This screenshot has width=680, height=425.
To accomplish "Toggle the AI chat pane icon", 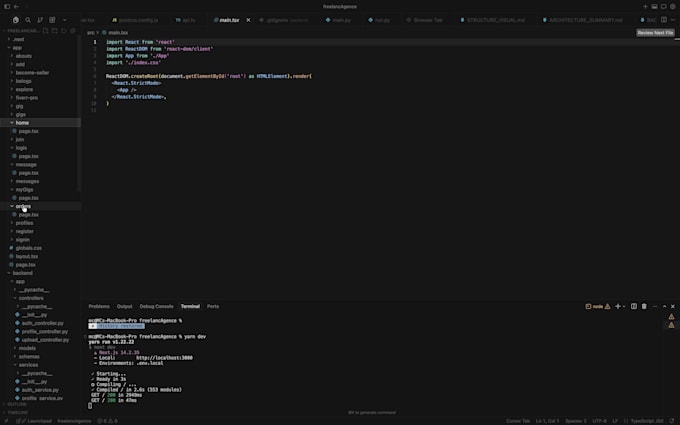I will (664, 7).
